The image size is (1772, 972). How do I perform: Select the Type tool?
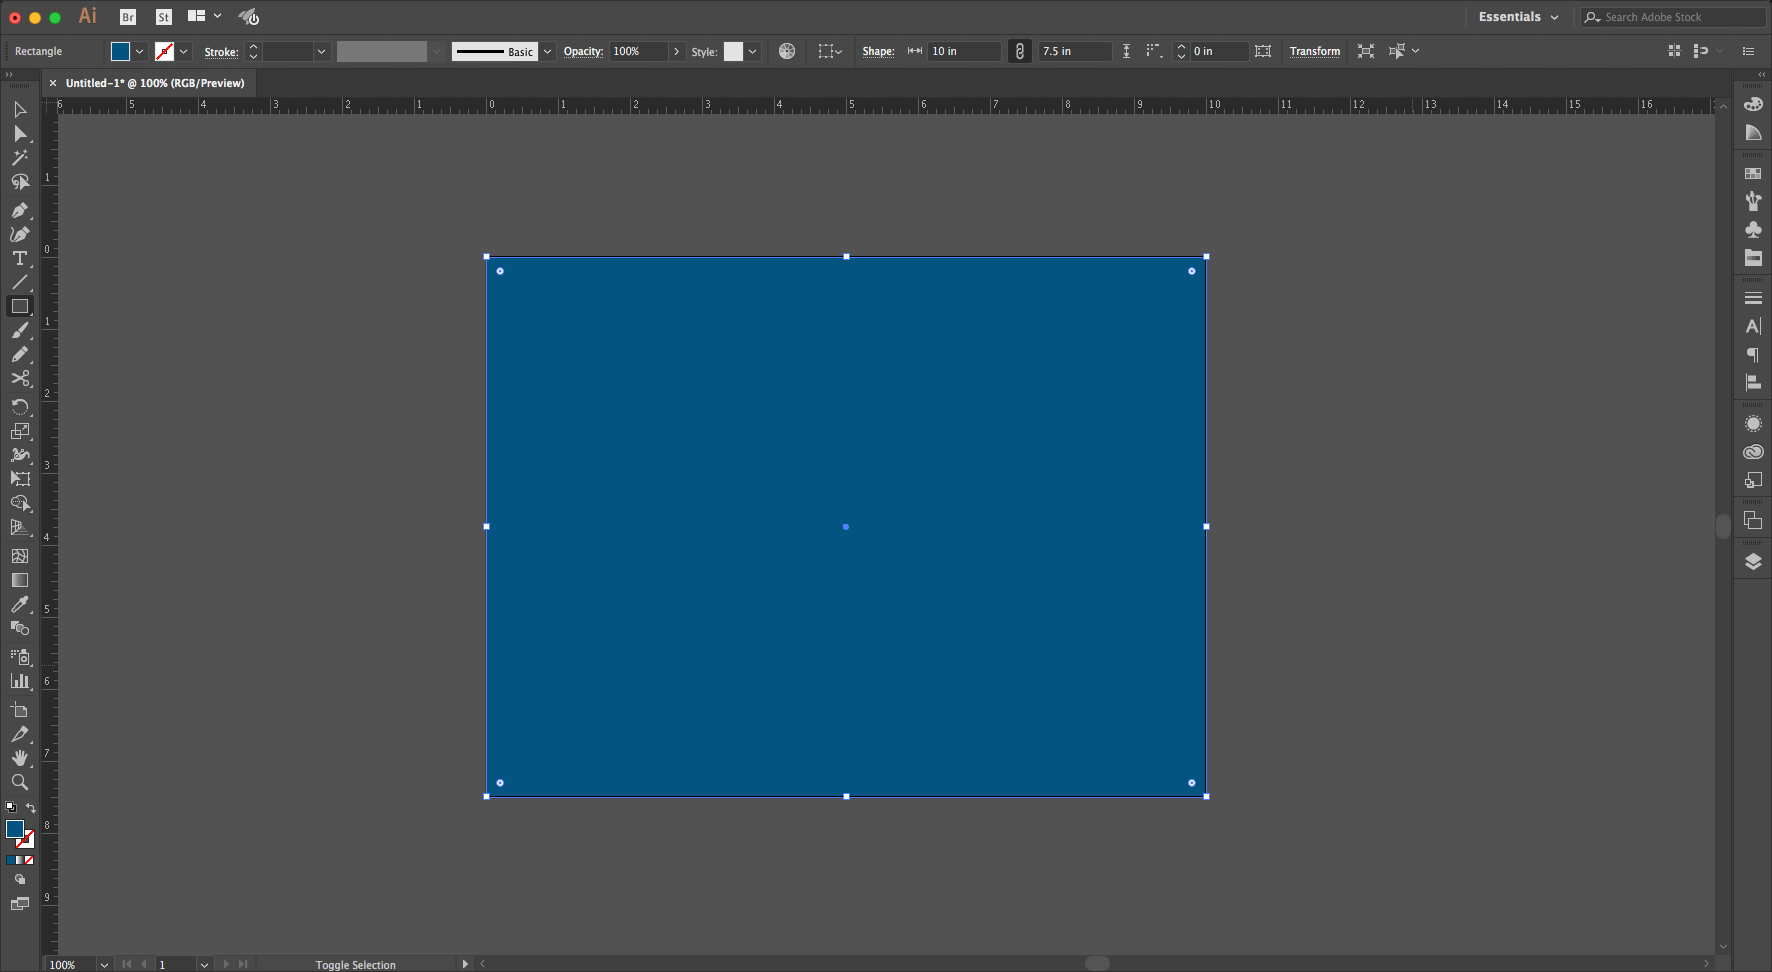pyautogui.click(x=19, y=259)
